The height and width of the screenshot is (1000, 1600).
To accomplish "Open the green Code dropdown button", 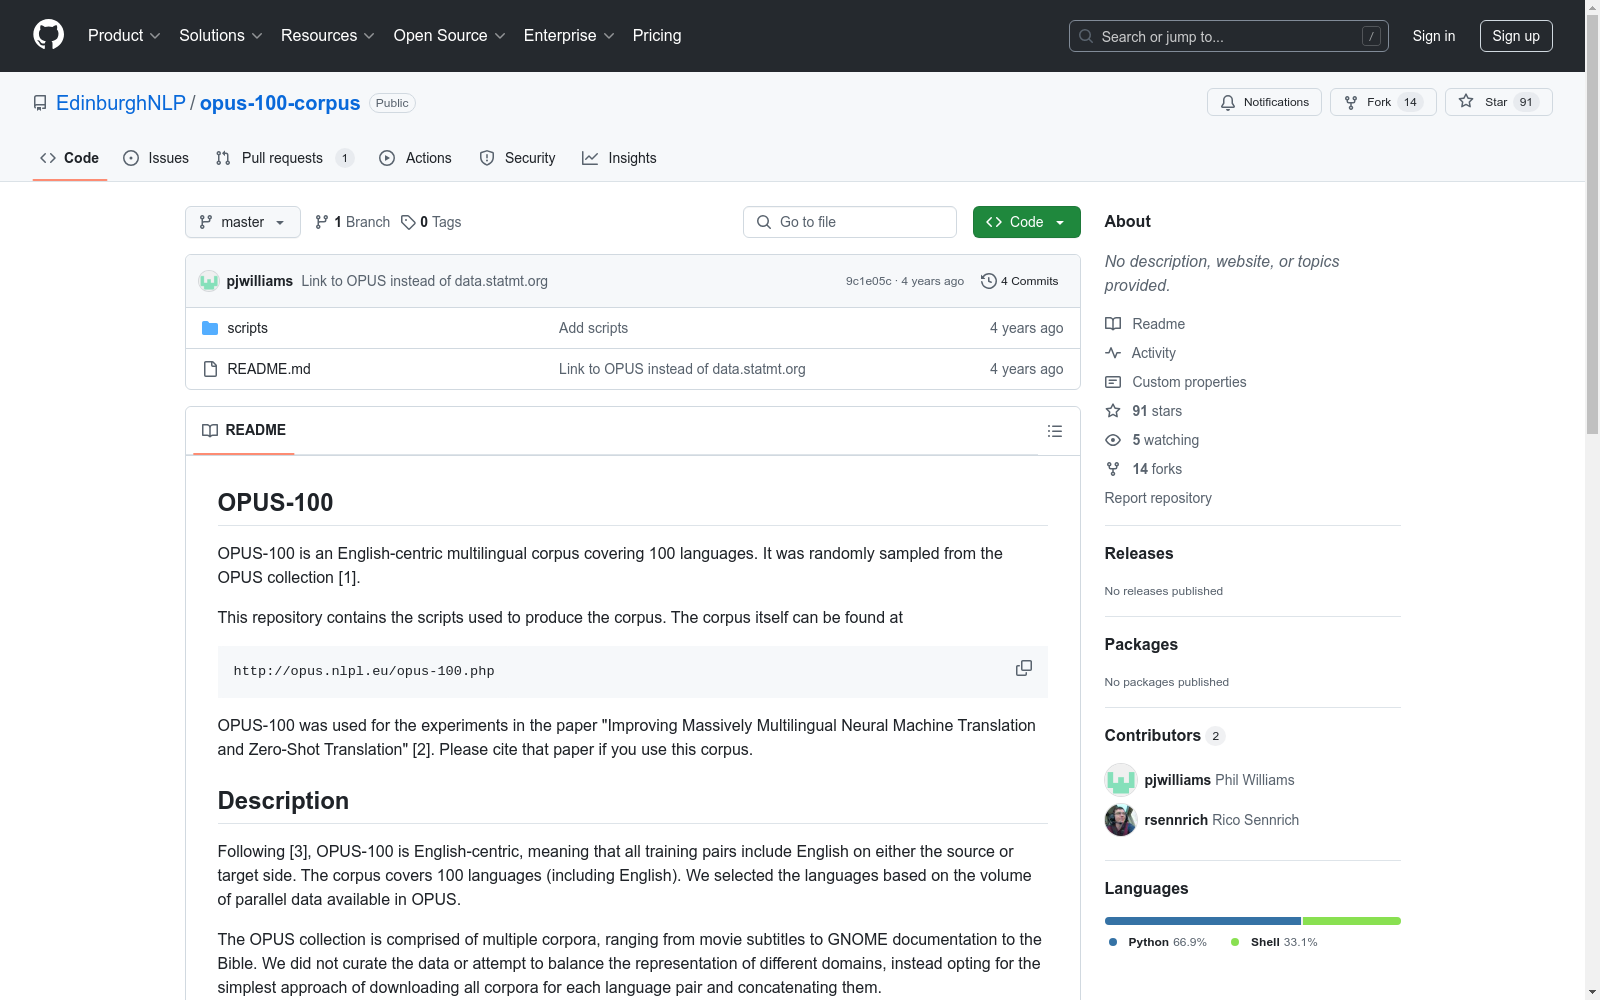I will tap(1027, 222).
